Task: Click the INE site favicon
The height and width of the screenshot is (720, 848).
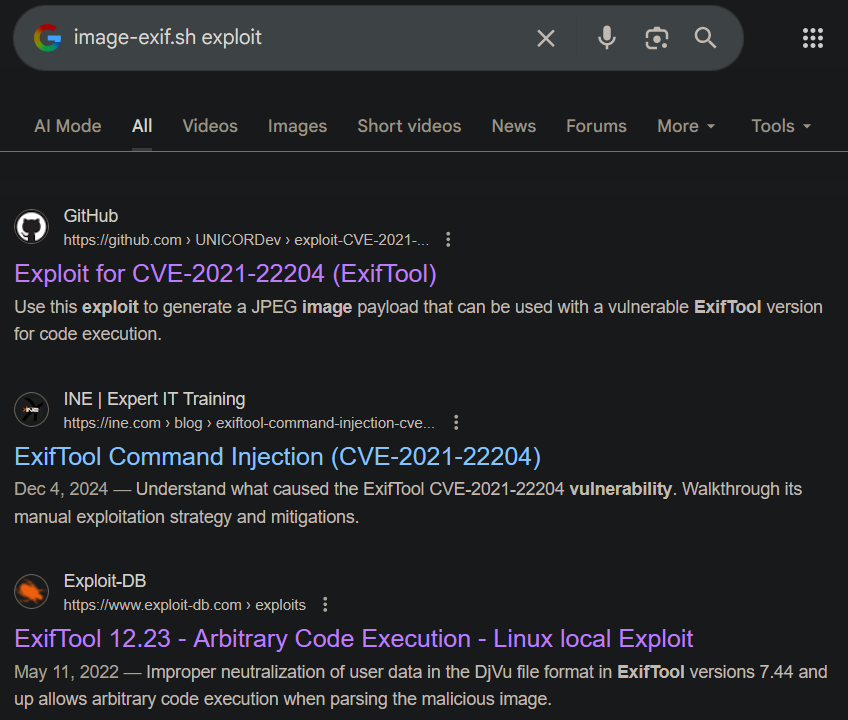Action: (32, 410)
